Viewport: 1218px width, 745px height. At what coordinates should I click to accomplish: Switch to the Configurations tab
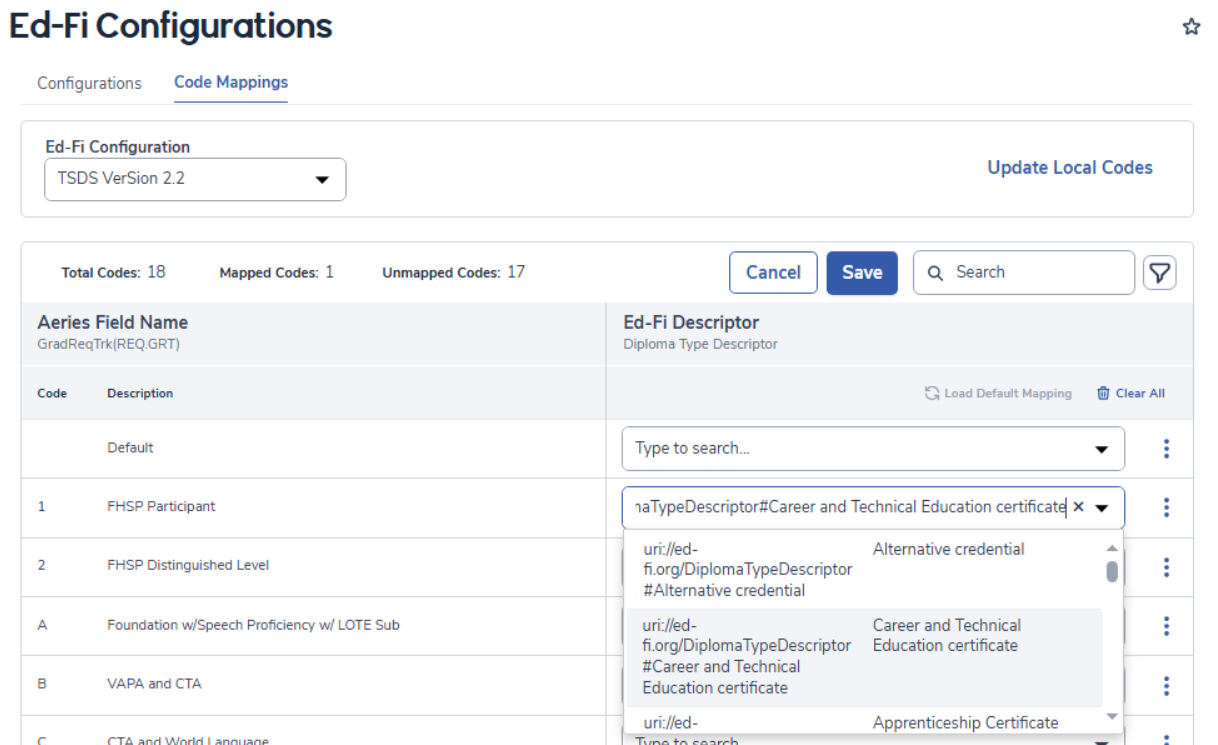pos(89,83)
